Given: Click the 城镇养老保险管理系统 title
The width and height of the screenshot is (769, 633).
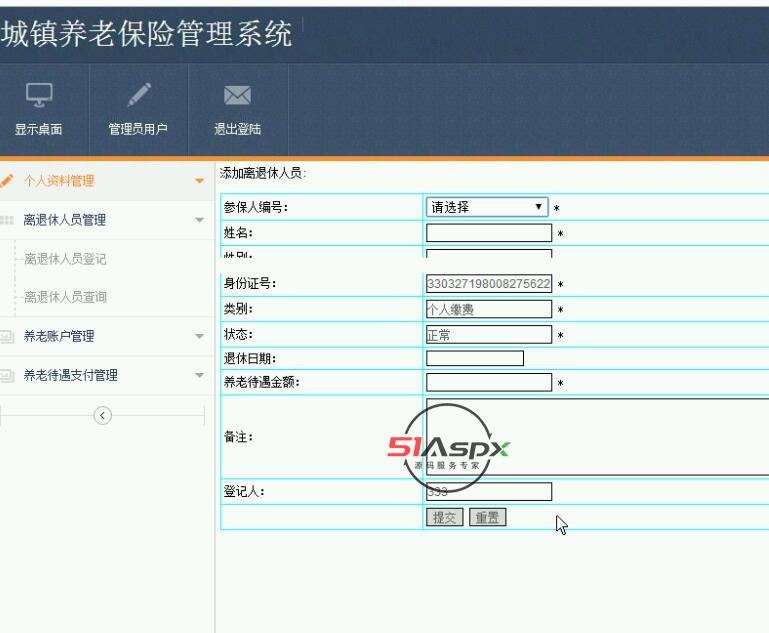Looking at the screenshot, I should (x=146, y=34).
